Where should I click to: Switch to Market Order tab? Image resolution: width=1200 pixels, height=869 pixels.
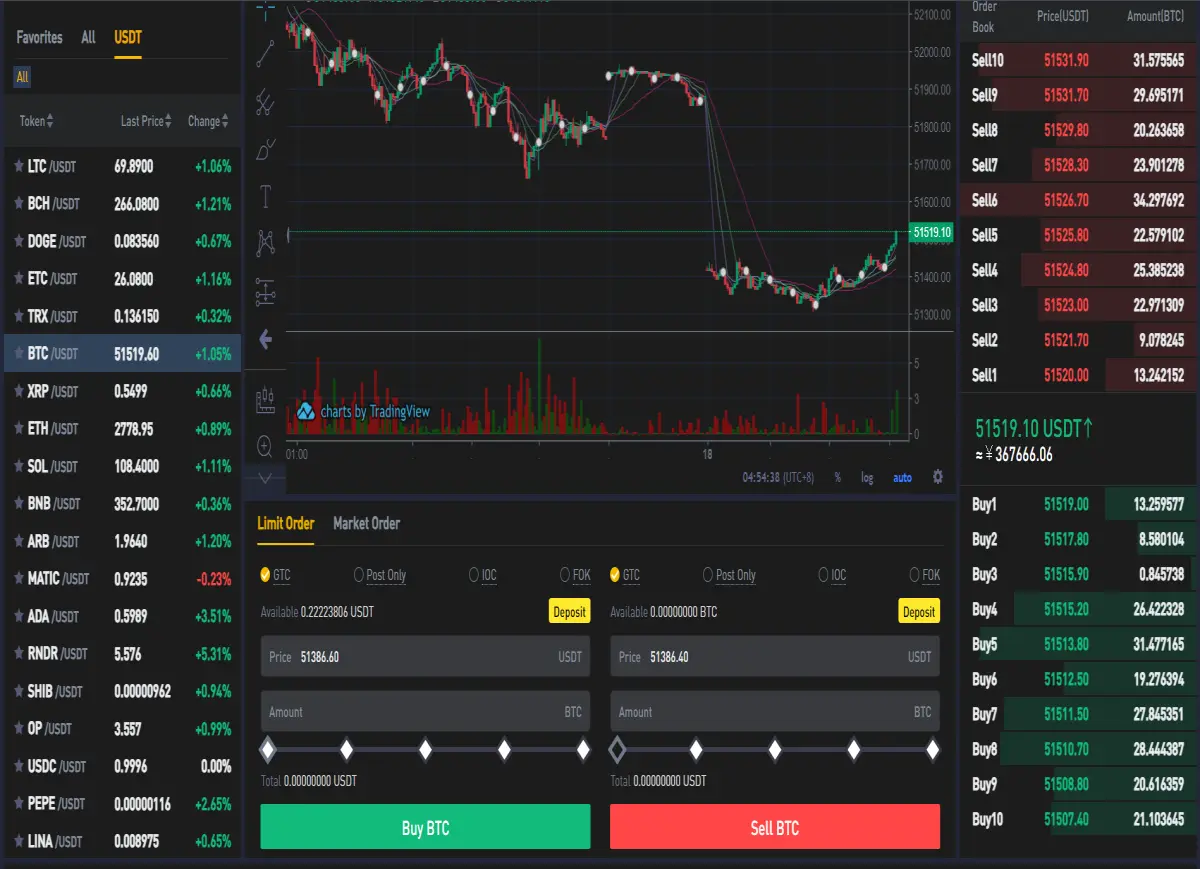tap(366, 523)
